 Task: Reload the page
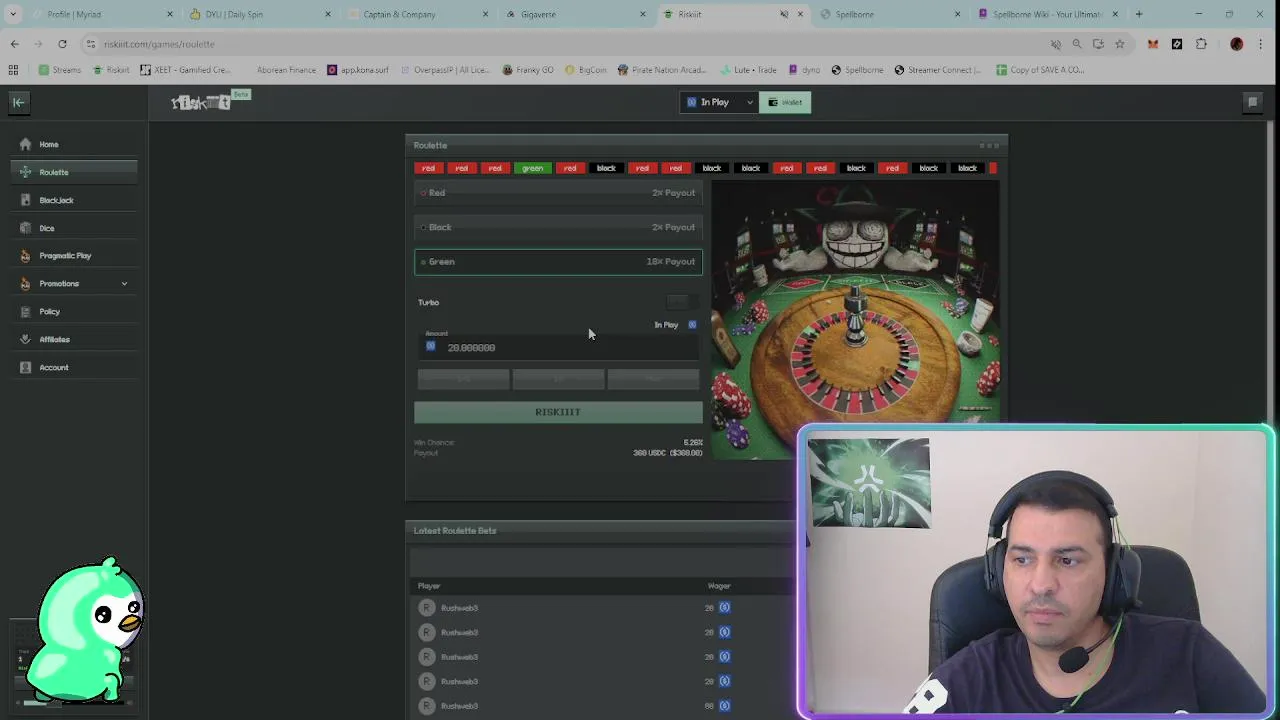[62, 44]
